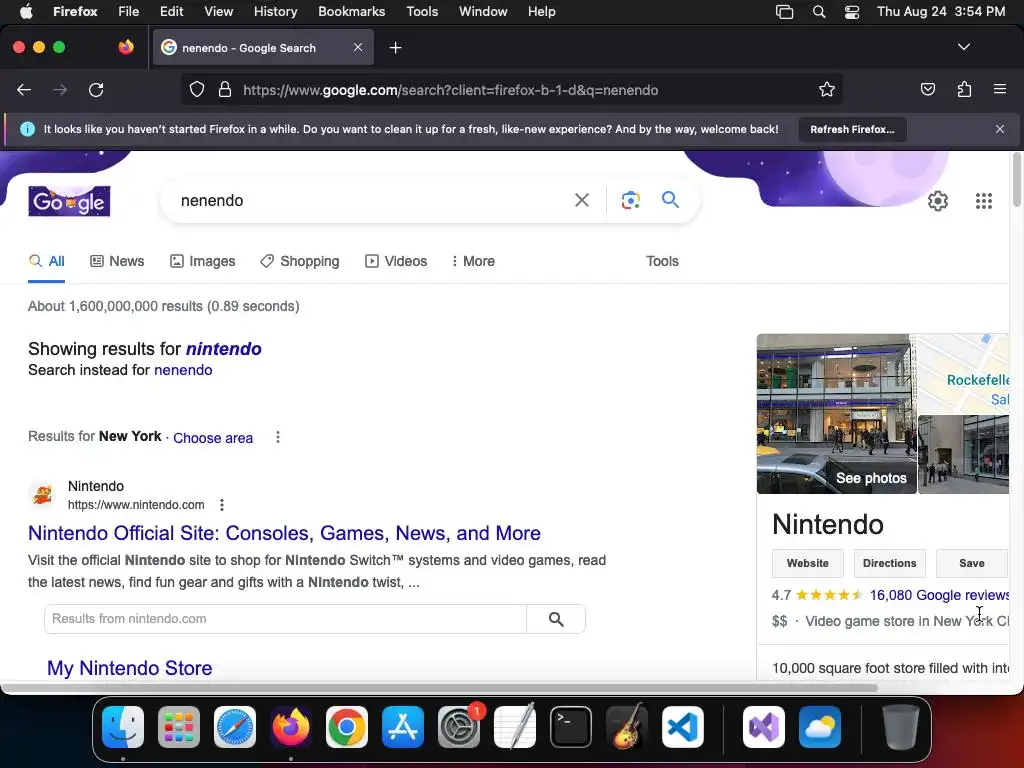Open Google Chrome from the dock
Screen dimensions: 1024x768
click(347, 727)
